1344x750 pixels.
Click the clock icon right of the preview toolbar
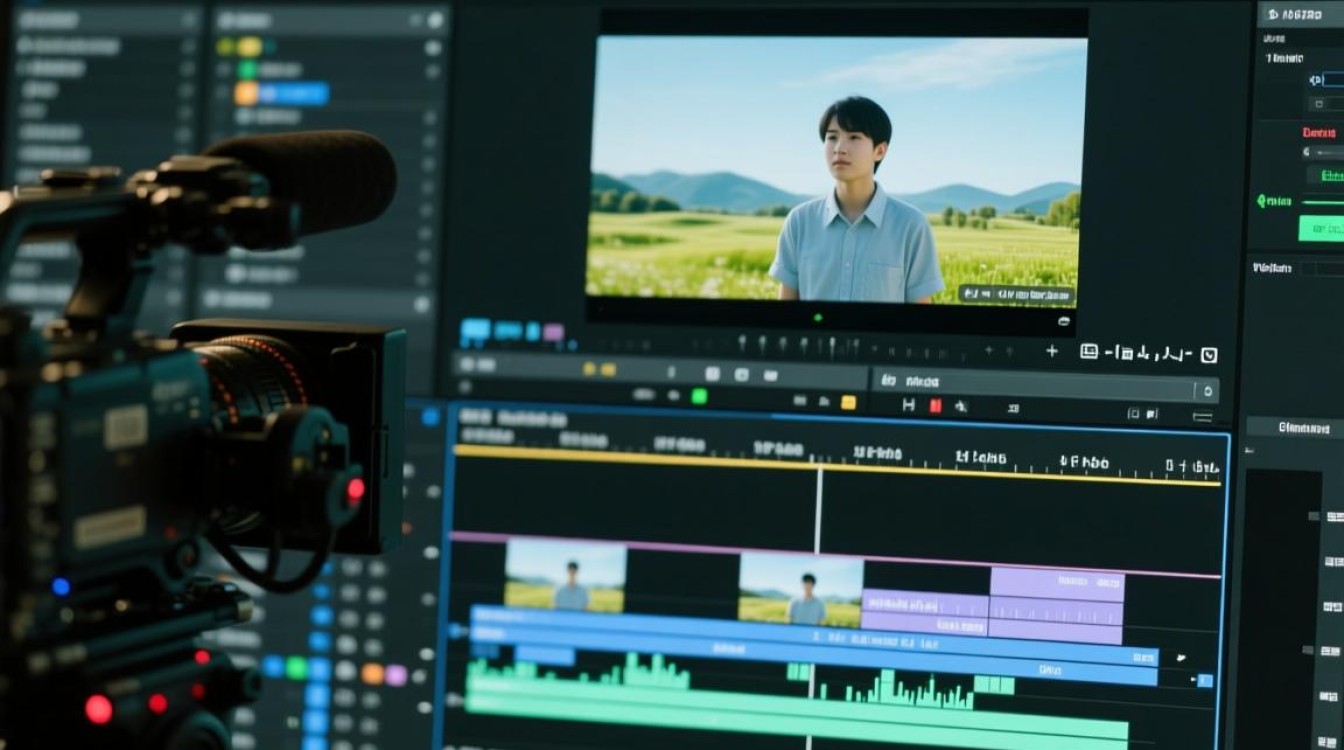1208,354
